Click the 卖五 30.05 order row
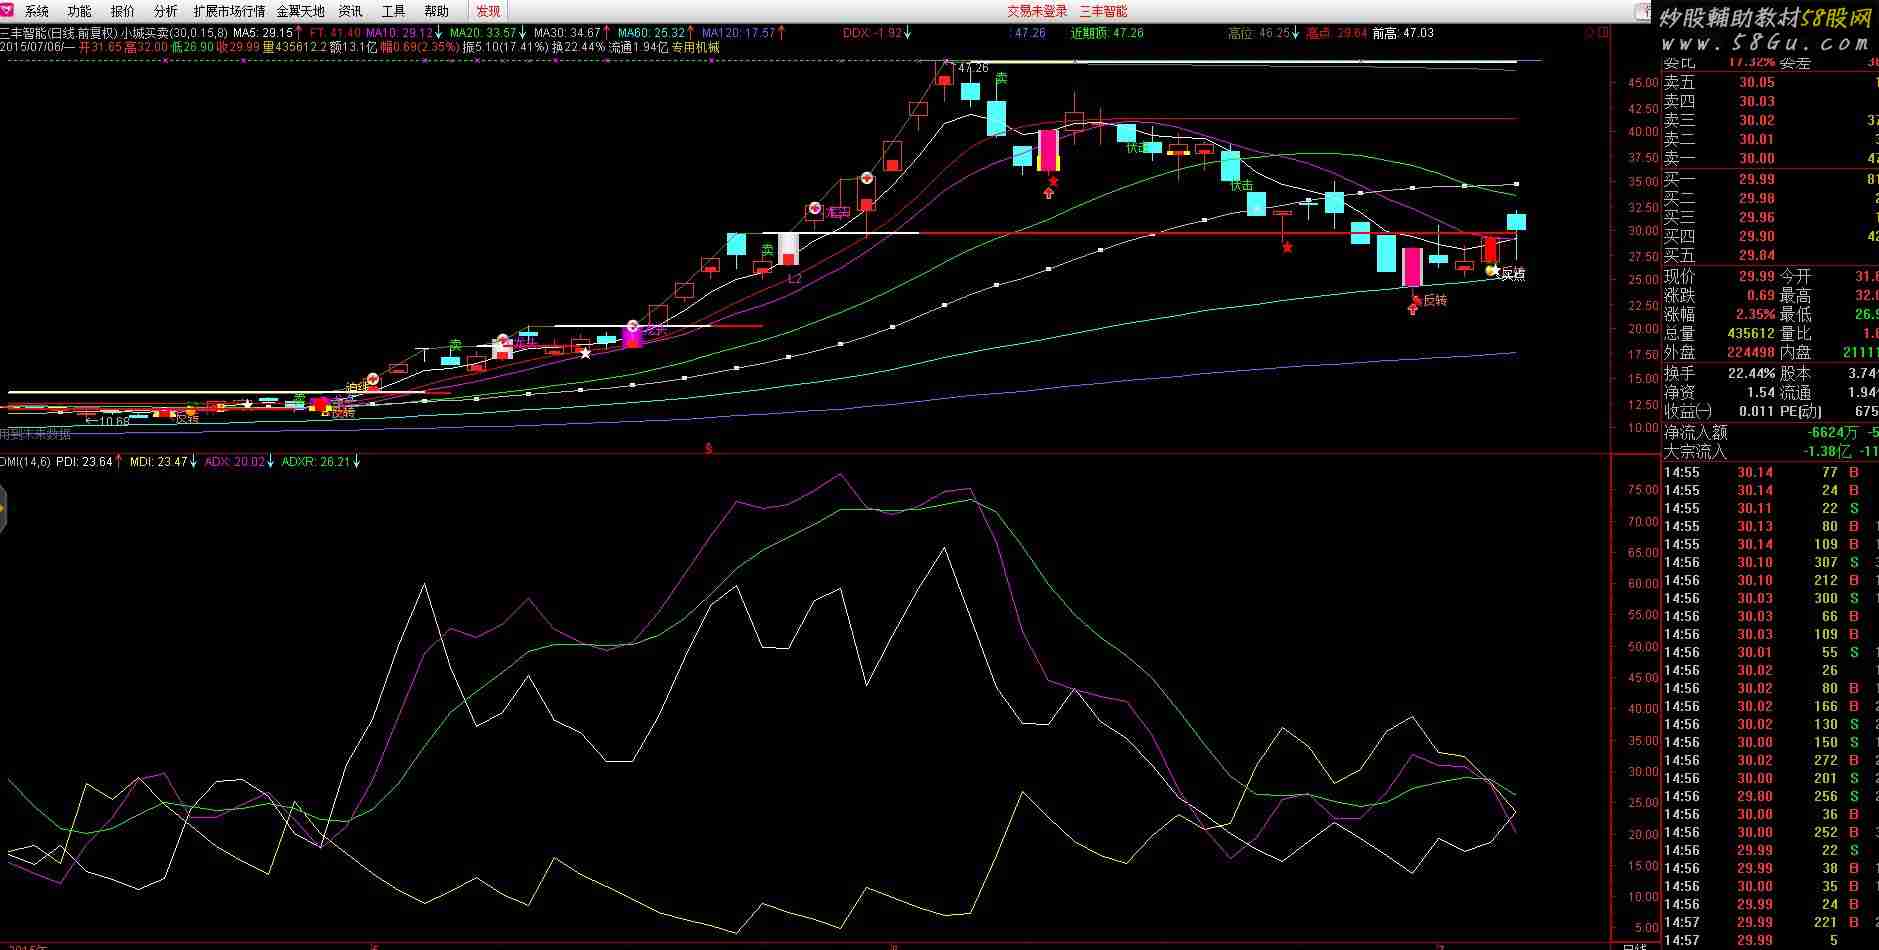This screenshot has width=1879, height=950. 1770,83
